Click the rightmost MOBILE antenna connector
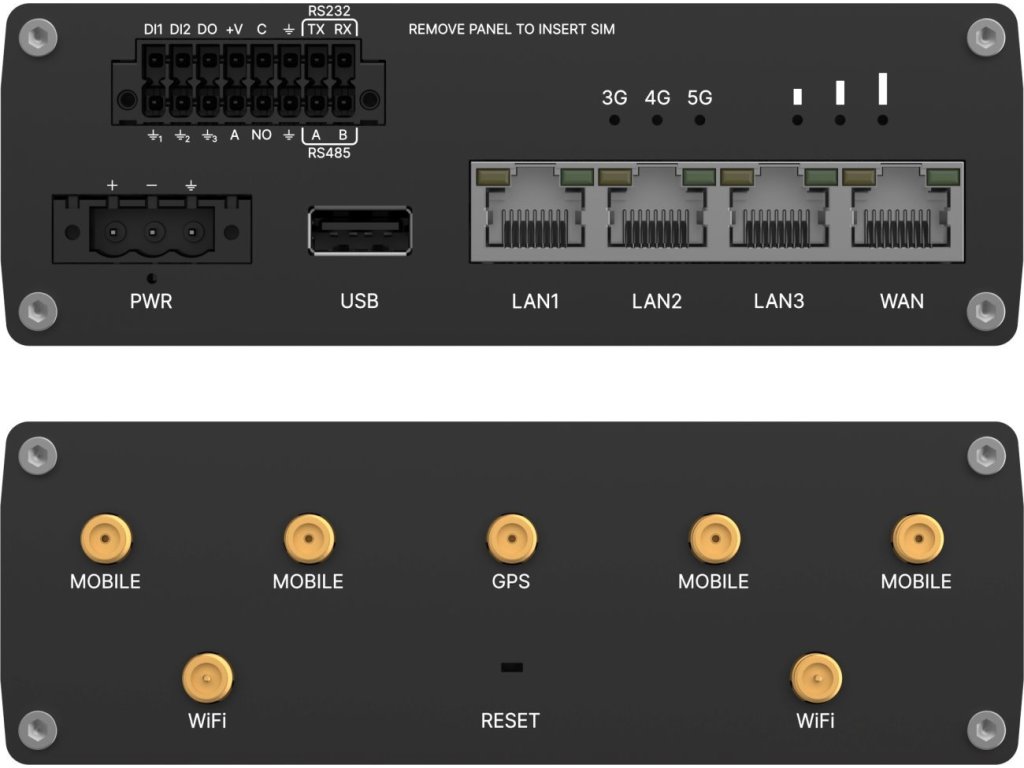Screen dimensions: 1024x768 pos(916,540)
